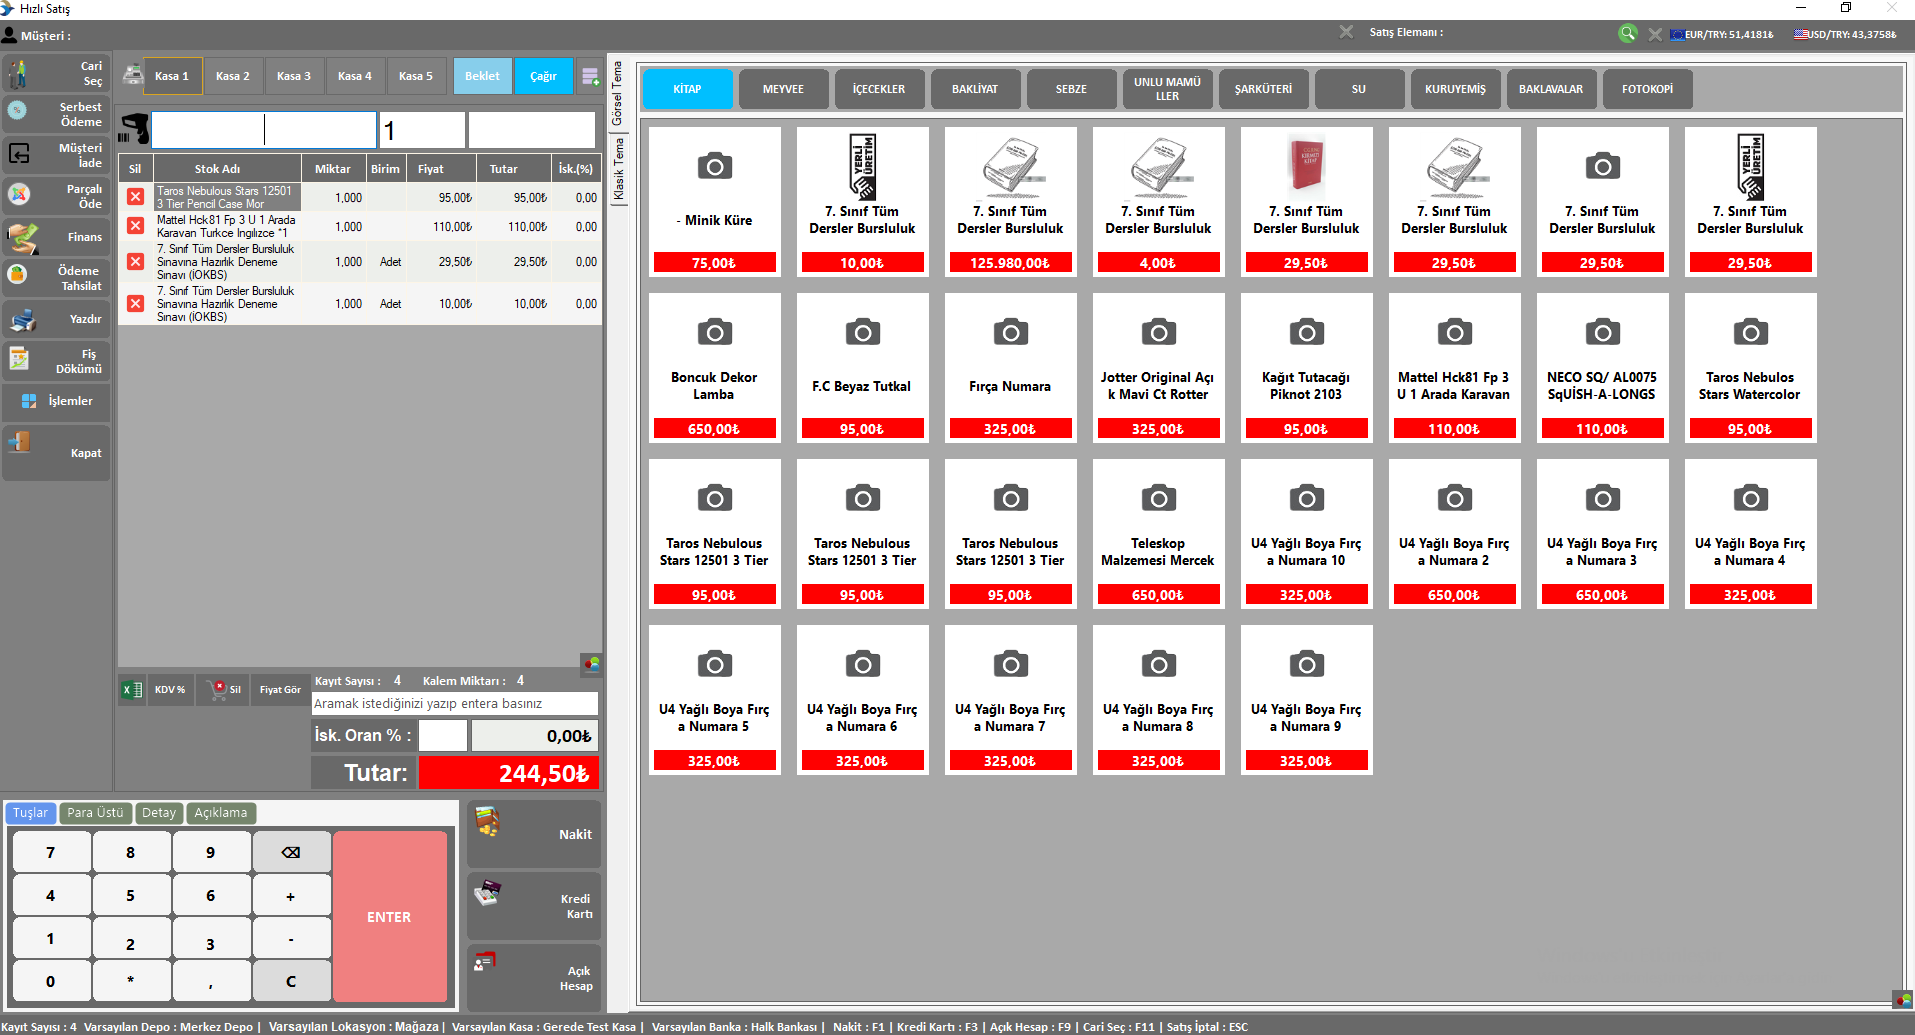Click the Excel export icon
This screenshot has height=1035, width=1915.
click(x=132, y=689)
